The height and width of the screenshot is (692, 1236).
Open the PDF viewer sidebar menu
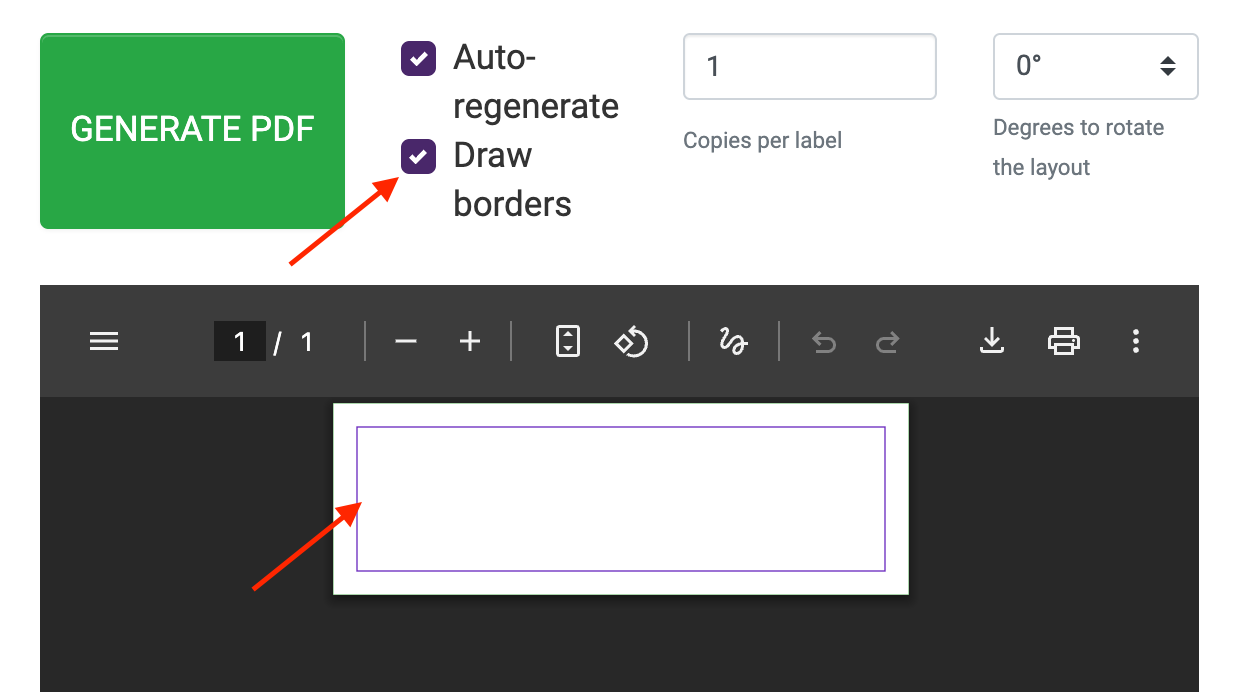click(x=104, y=341)
